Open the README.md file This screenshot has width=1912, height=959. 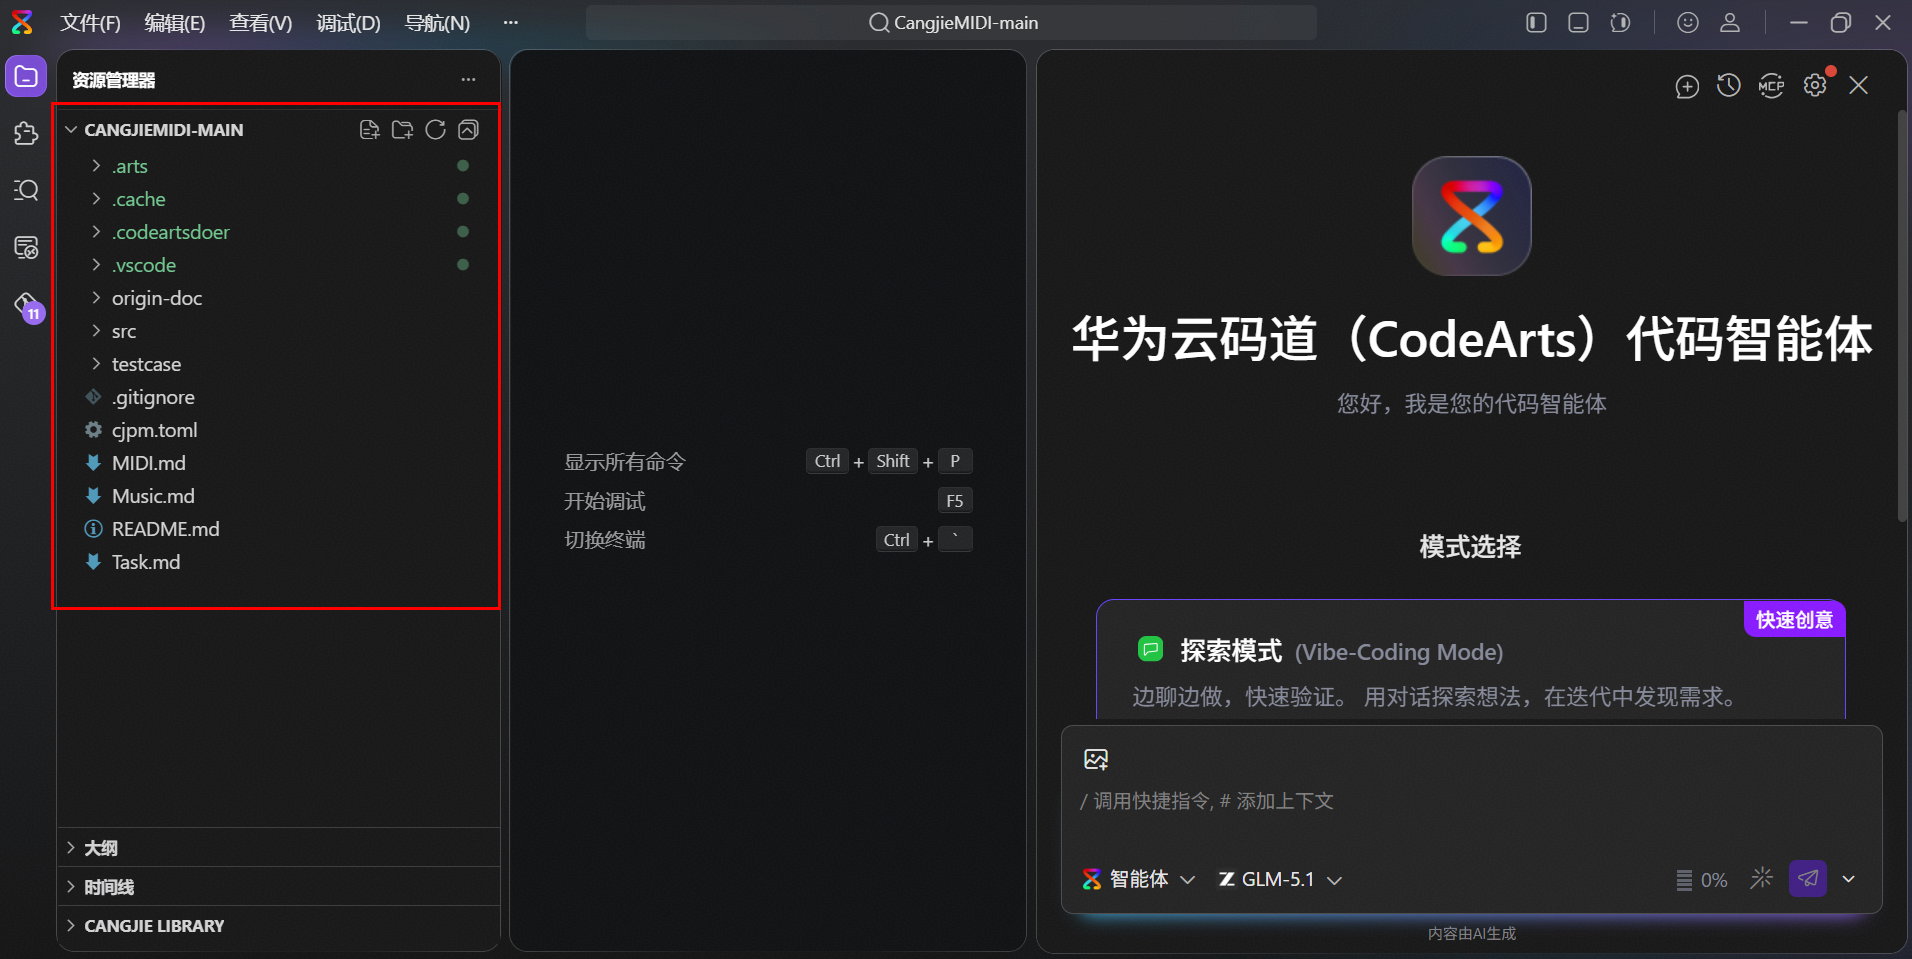(x=278, y=529)
